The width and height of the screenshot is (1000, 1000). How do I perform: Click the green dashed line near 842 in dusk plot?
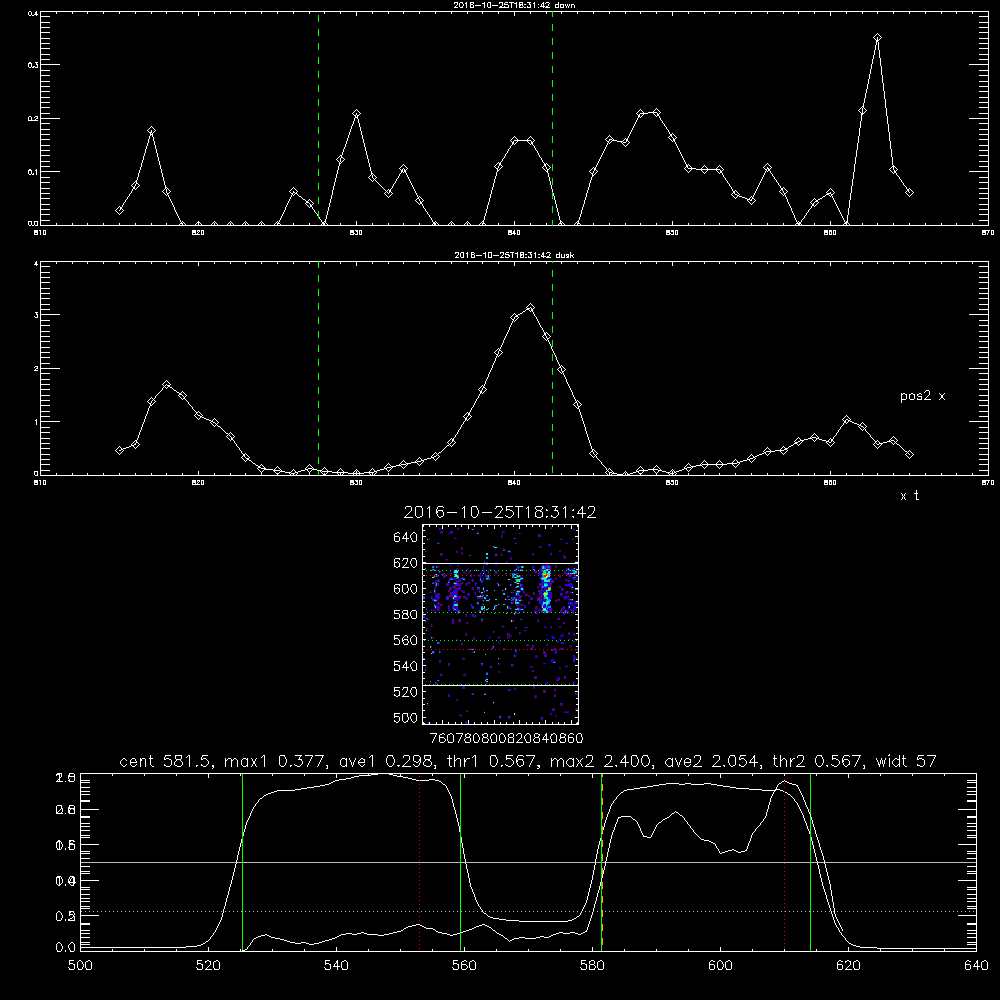pyautogui.click(x=552, y=369)
